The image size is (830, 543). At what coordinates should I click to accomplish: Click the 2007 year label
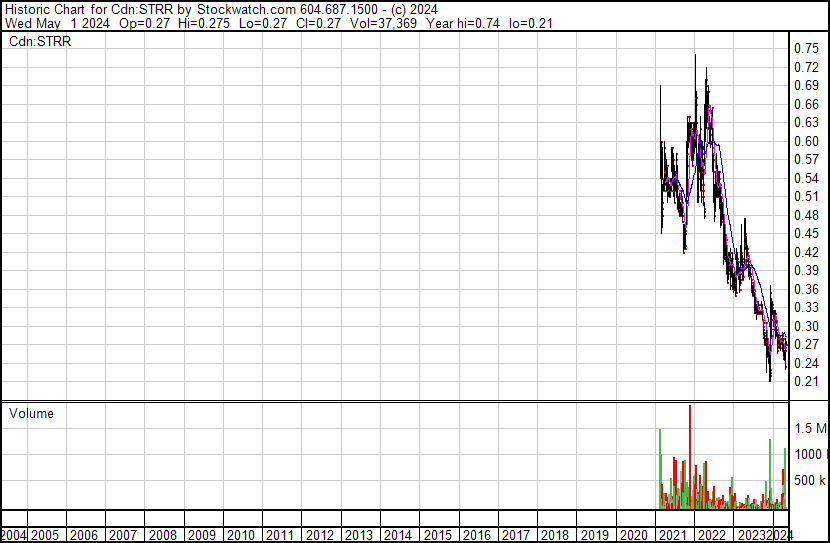(123, 534)
